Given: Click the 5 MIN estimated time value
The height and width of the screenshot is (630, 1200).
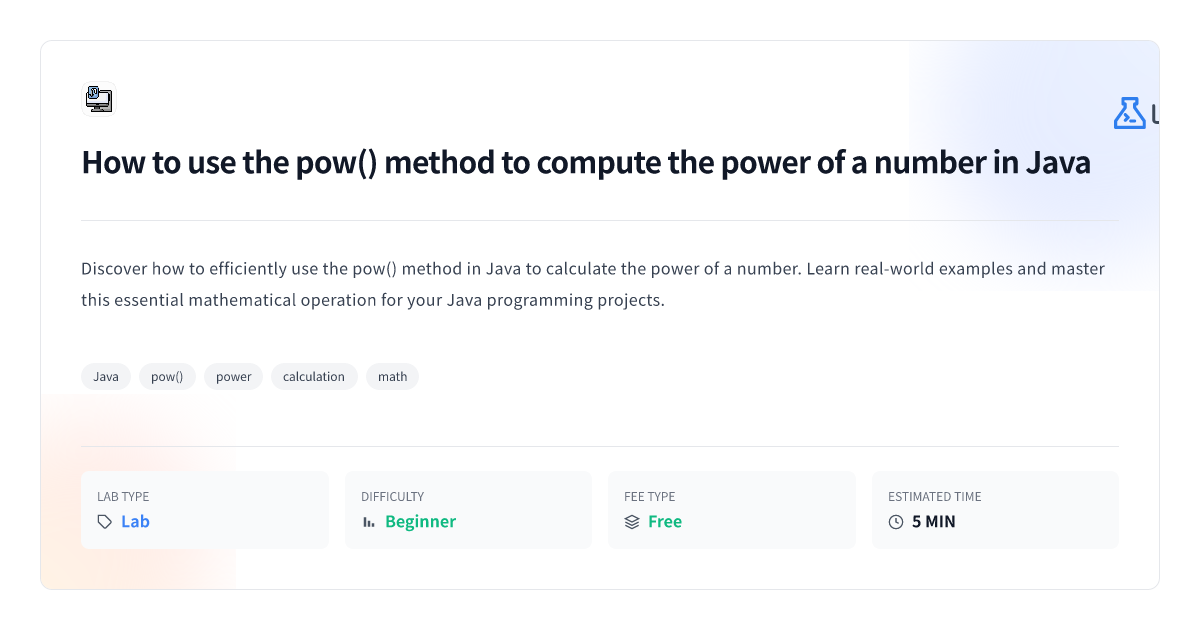Looking at the screenshot, I should point(934,522).
